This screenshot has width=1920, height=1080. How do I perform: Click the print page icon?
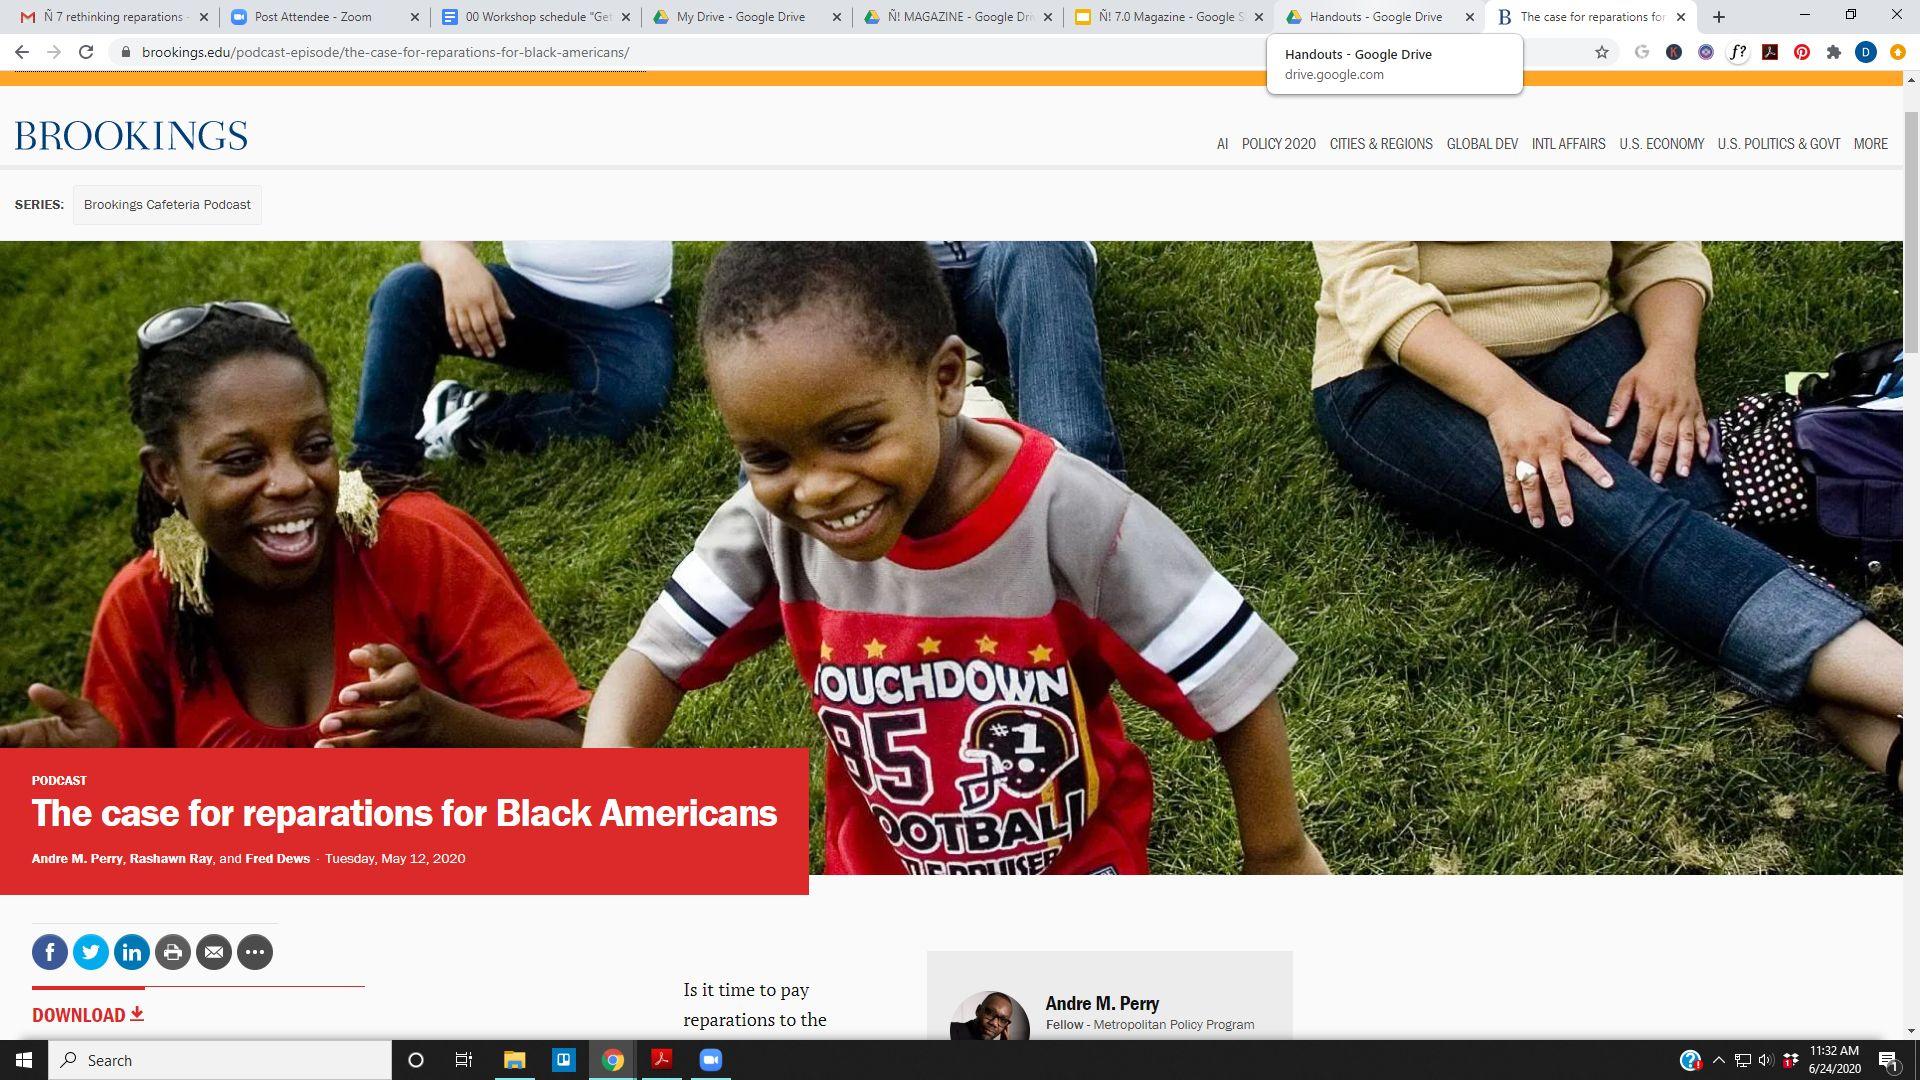coord(173,952)
